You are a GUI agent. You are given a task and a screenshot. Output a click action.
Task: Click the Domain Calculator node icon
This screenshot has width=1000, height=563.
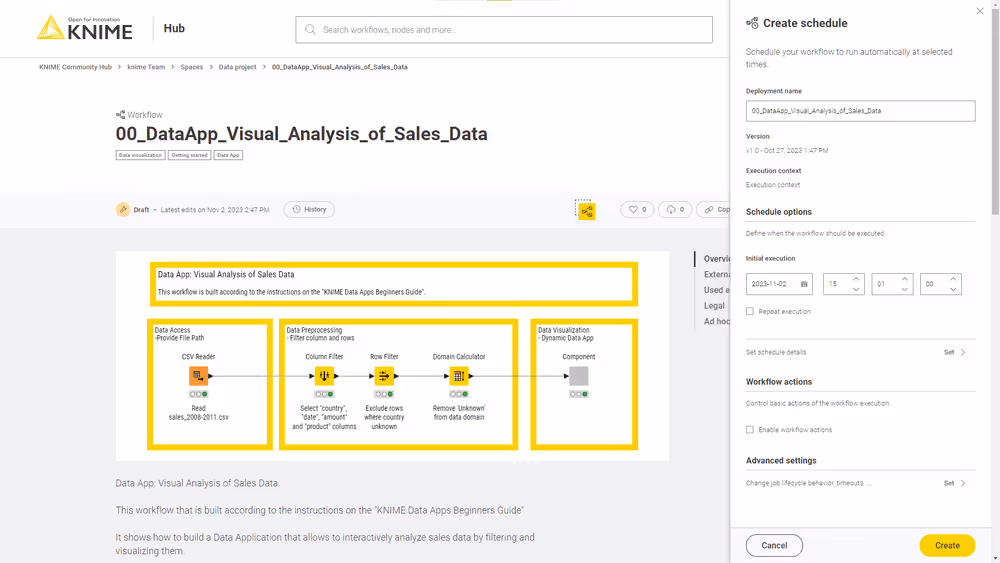(x=458, y=376)
